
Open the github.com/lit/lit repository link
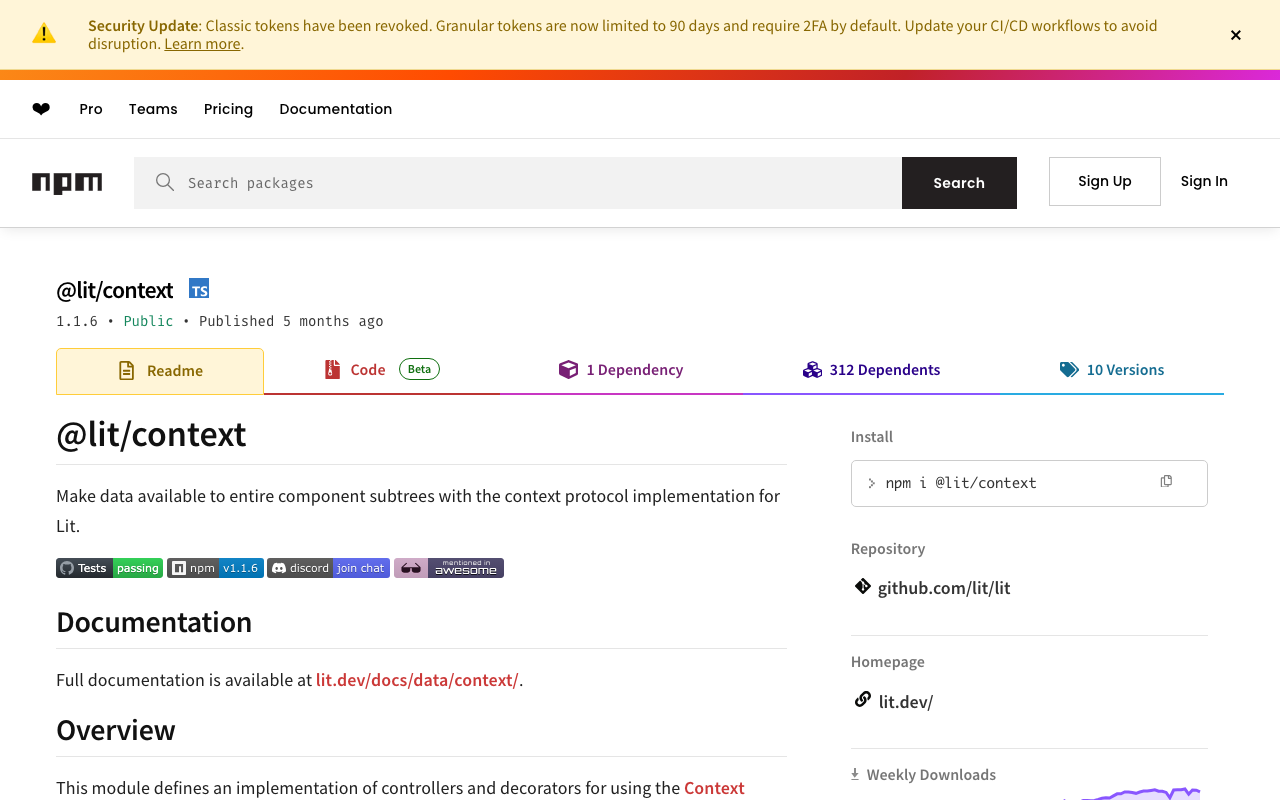(943, 588)
